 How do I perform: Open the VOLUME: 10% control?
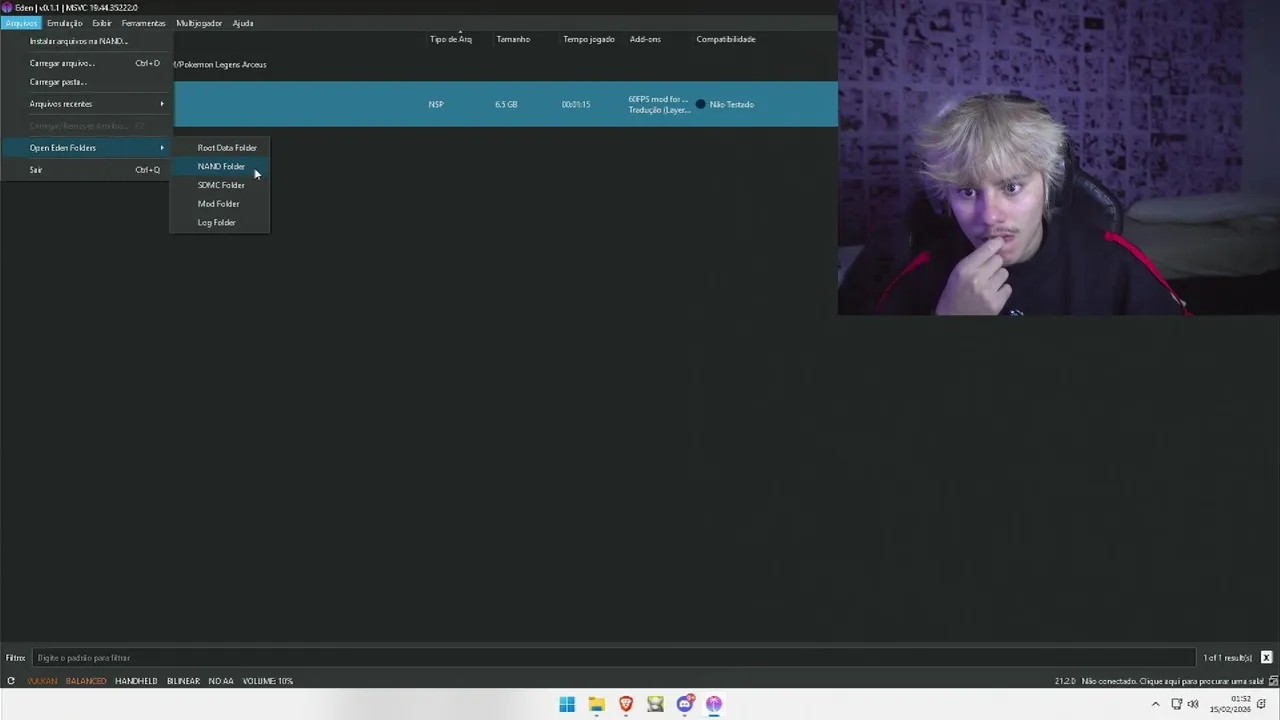[x=268, y=681]
